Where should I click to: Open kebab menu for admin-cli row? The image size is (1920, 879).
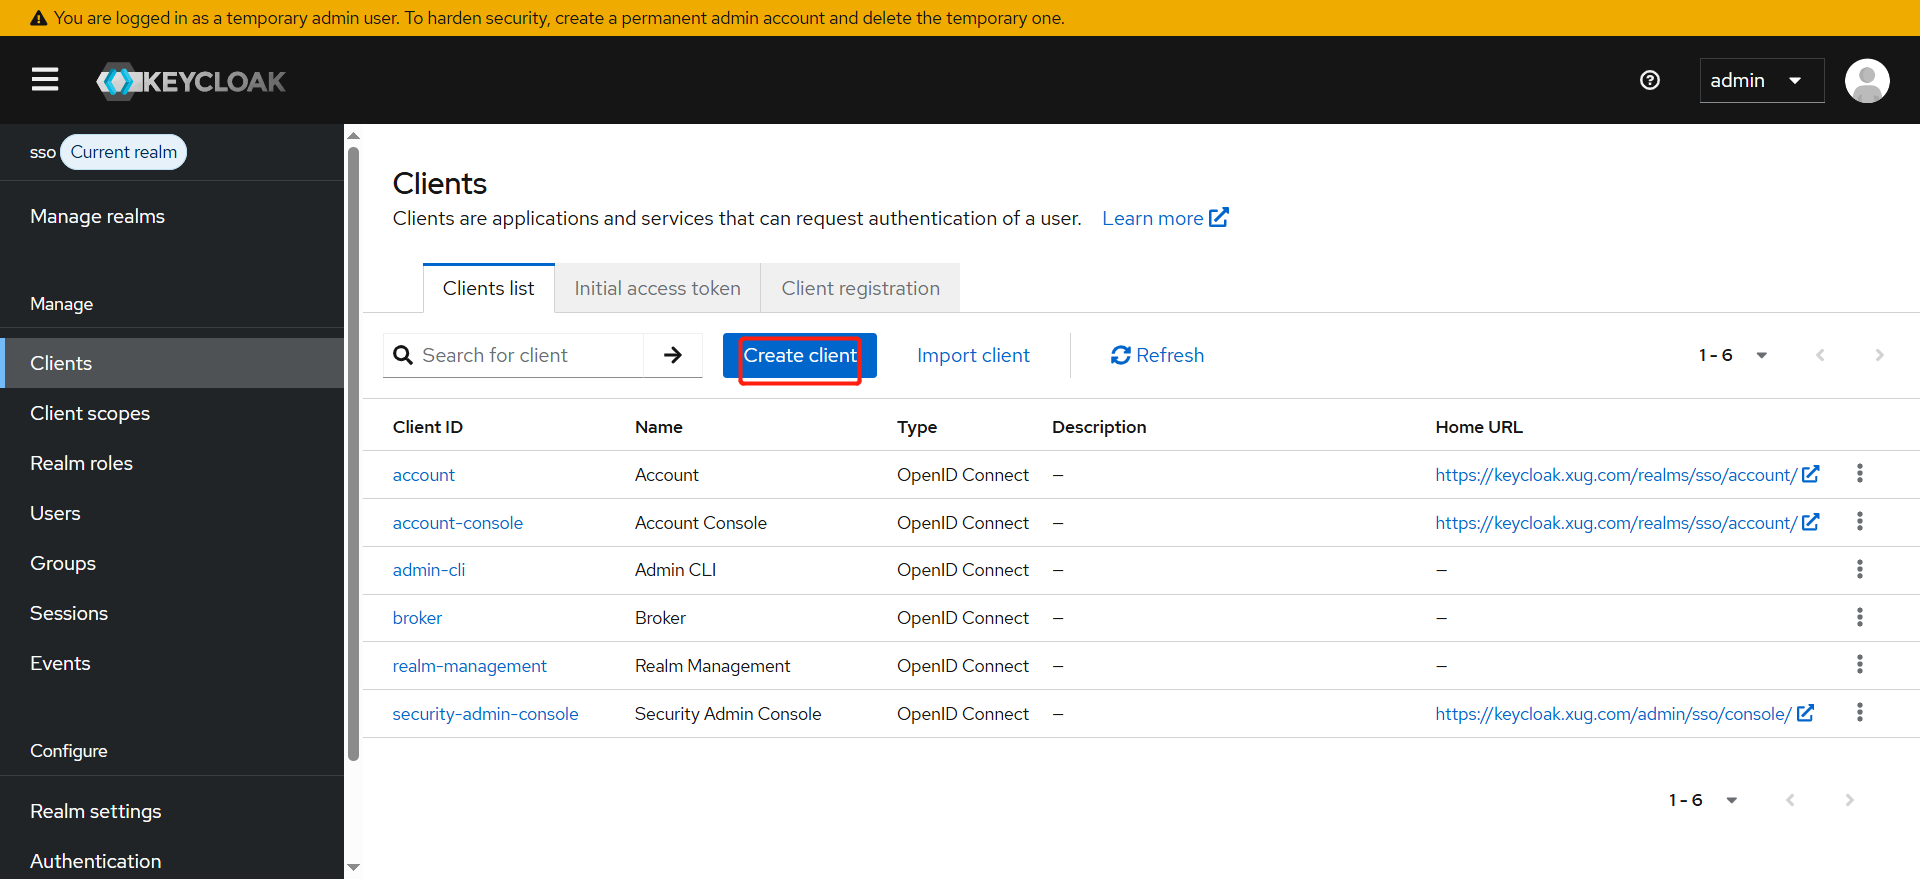point(1860,569)
